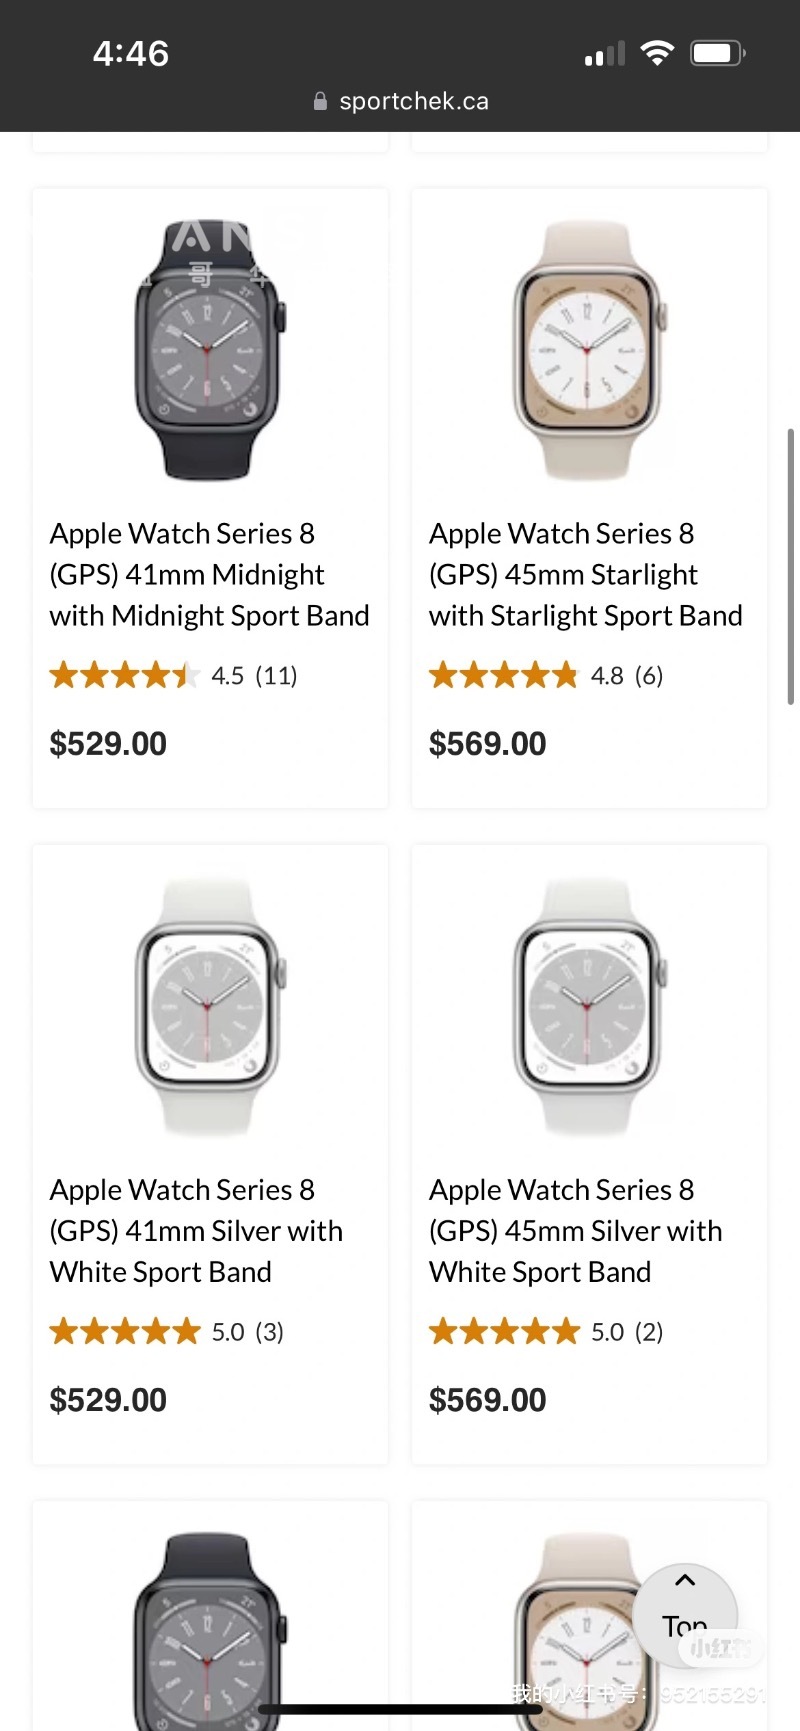The image size is (800, 1731).
Task: Tap the Wi-Fi status icon
Action: (657, 53)
